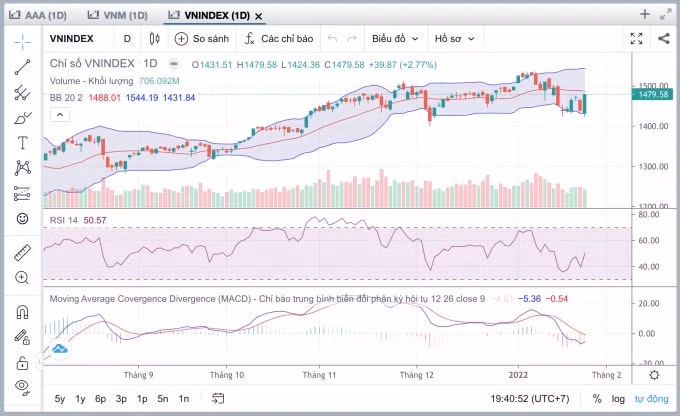Set the range to 3p
The width and height of the screenshot is (680, 416).
(121, 399)
